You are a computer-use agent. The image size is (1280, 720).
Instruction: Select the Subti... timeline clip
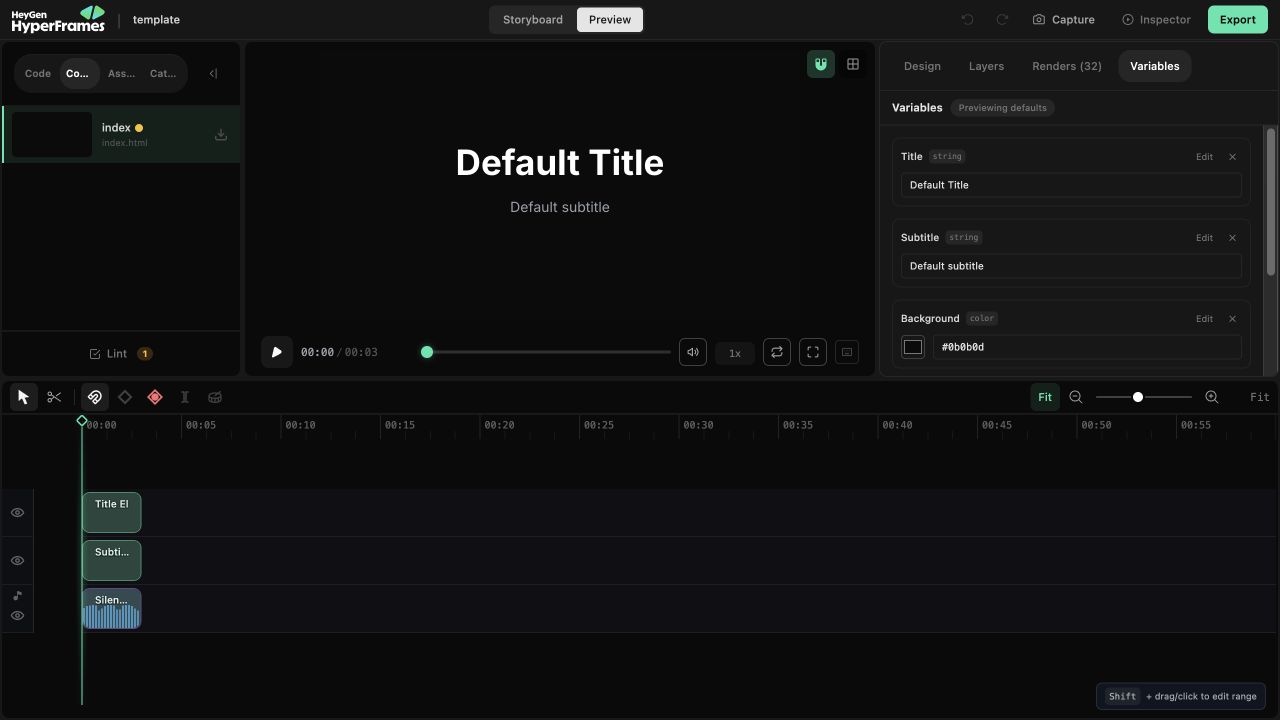coord(111,560)
